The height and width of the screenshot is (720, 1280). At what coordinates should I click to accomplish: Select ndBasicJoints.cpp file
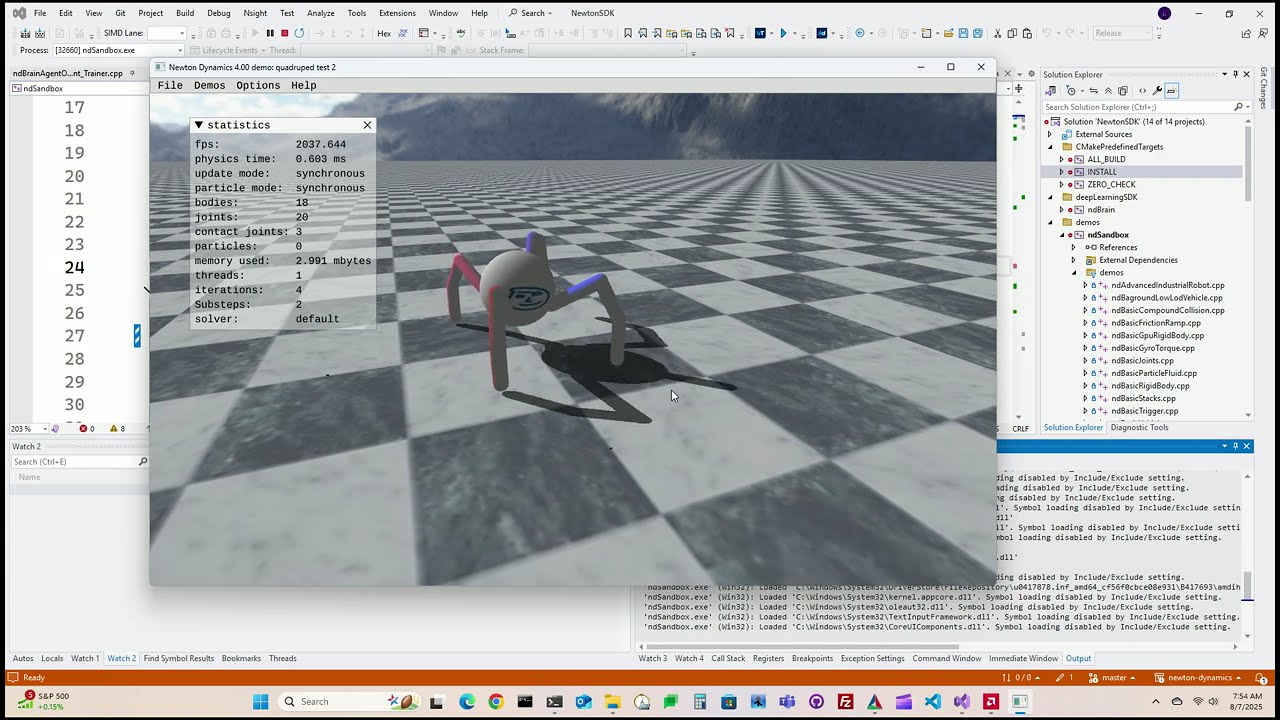pos(1142,360)
